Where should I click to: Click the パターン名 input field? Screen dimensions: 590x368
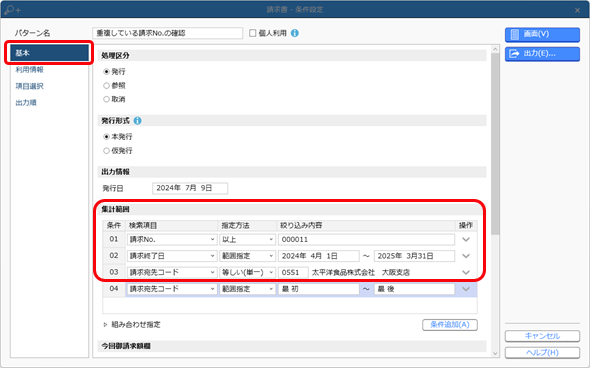[x=167, y=33]
